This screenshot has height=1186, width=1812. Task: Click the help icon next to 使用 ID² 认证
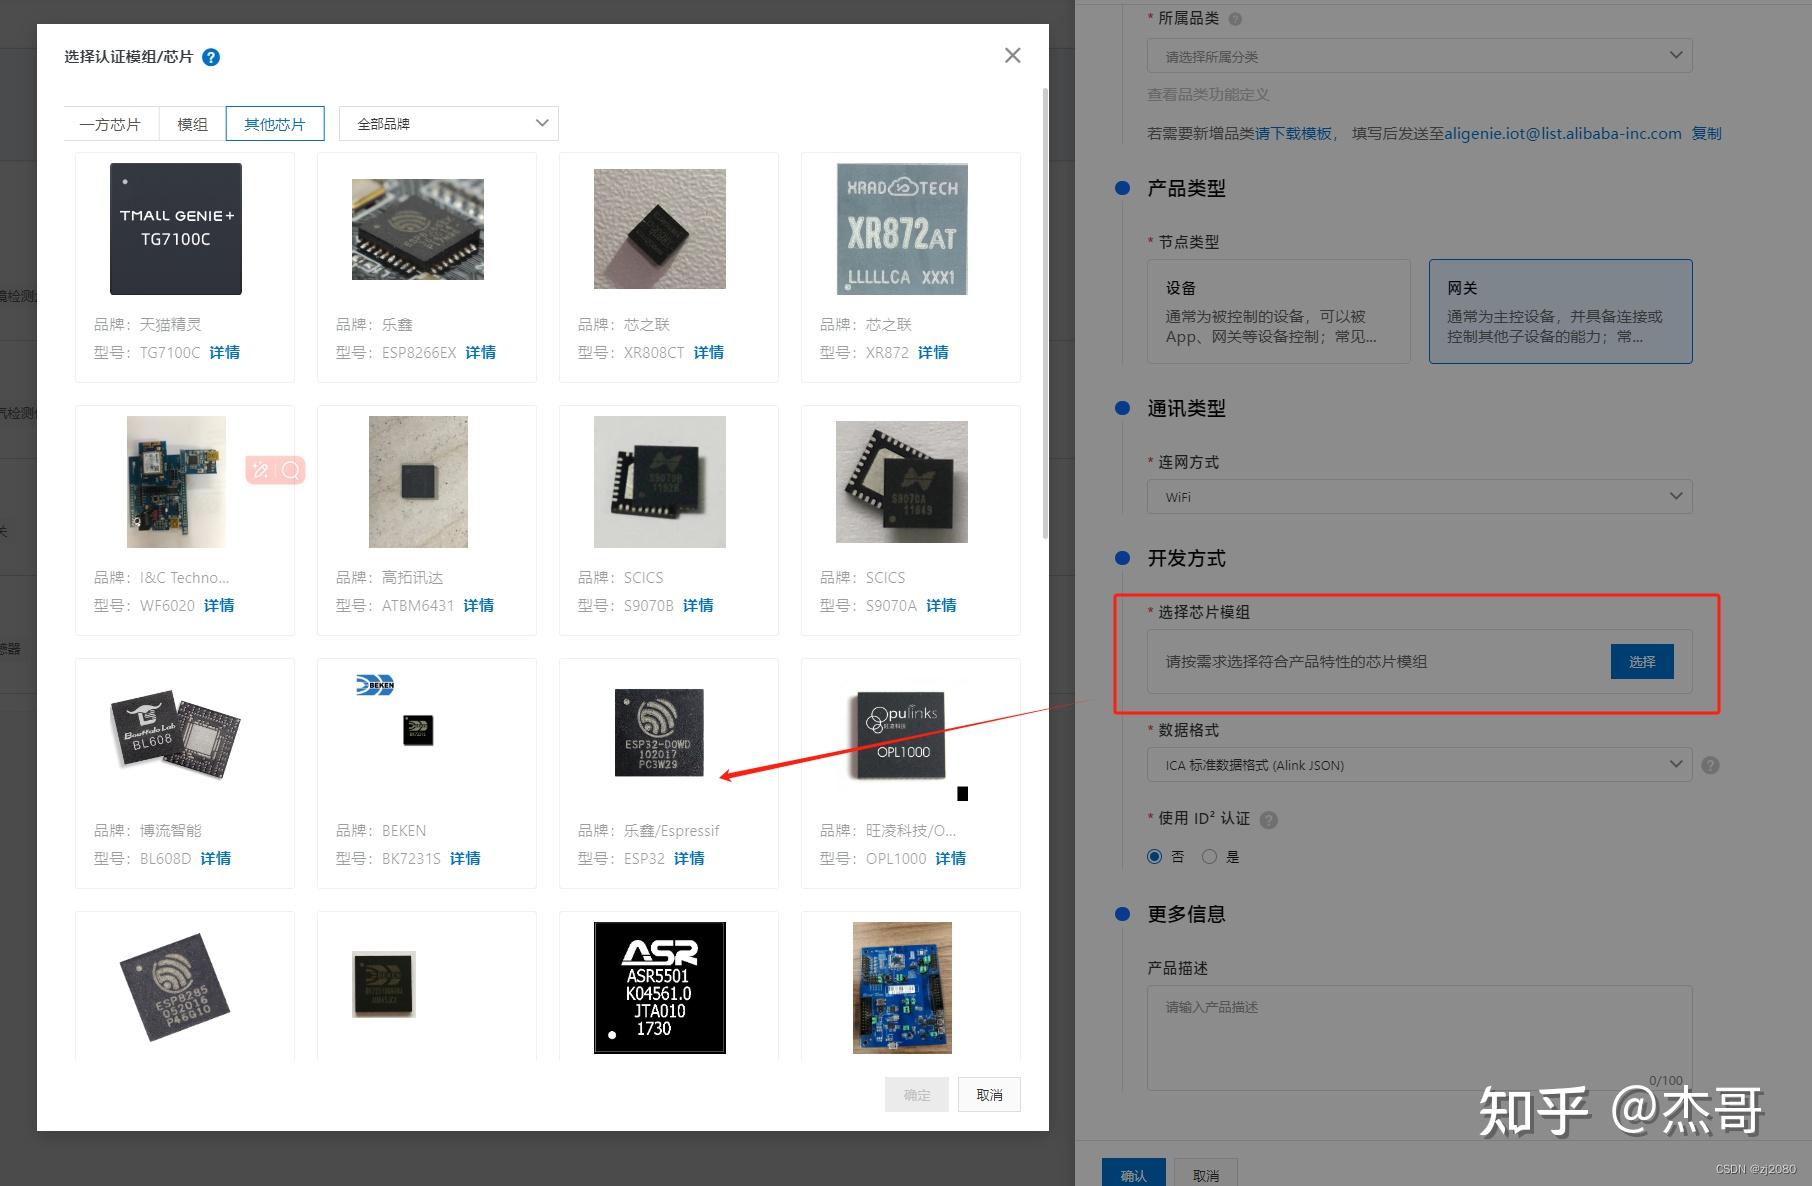click(x=1268, y=819)
